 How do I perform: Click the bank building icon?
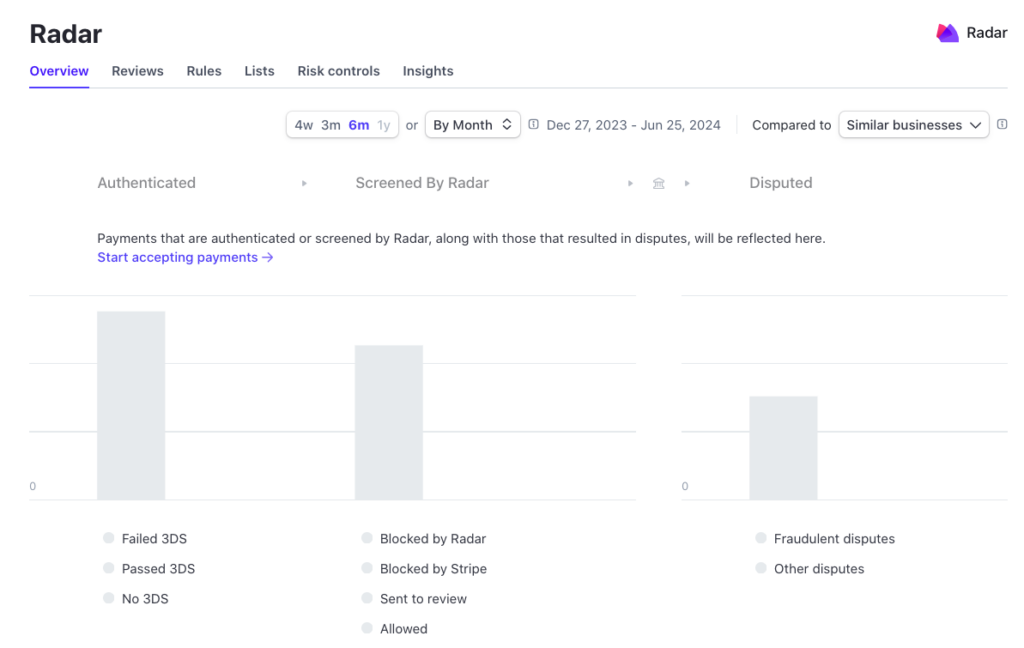658,184
